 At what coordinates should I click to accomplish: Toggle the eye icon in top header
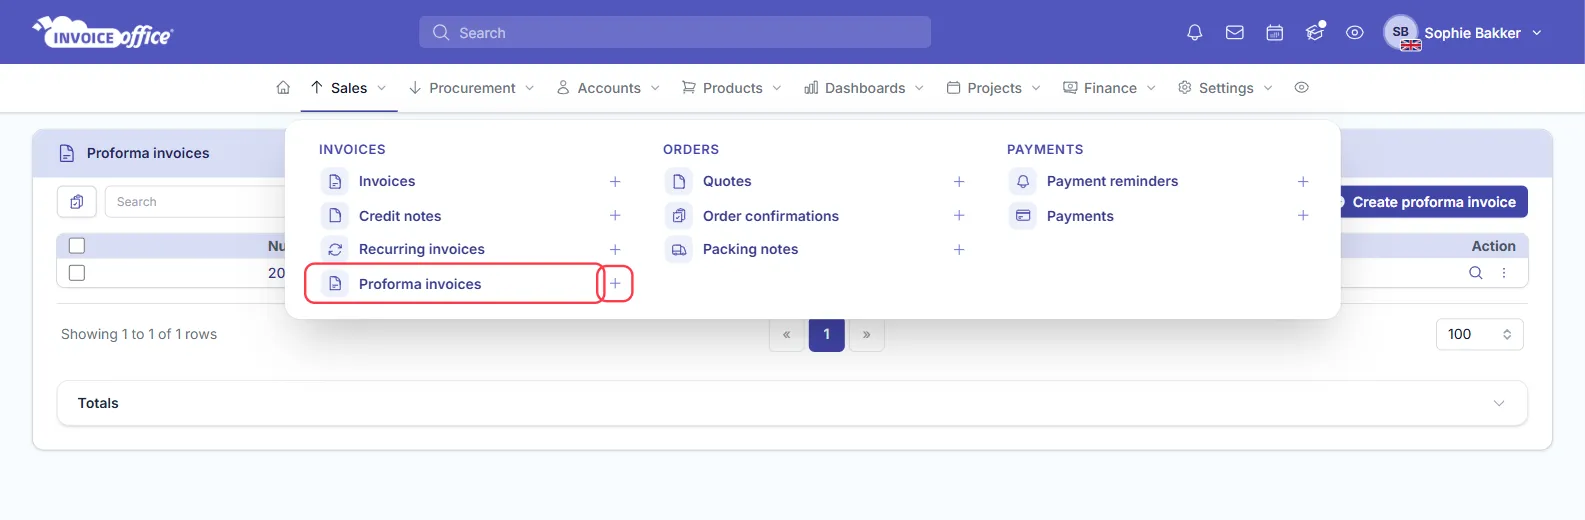point(1355,33)
